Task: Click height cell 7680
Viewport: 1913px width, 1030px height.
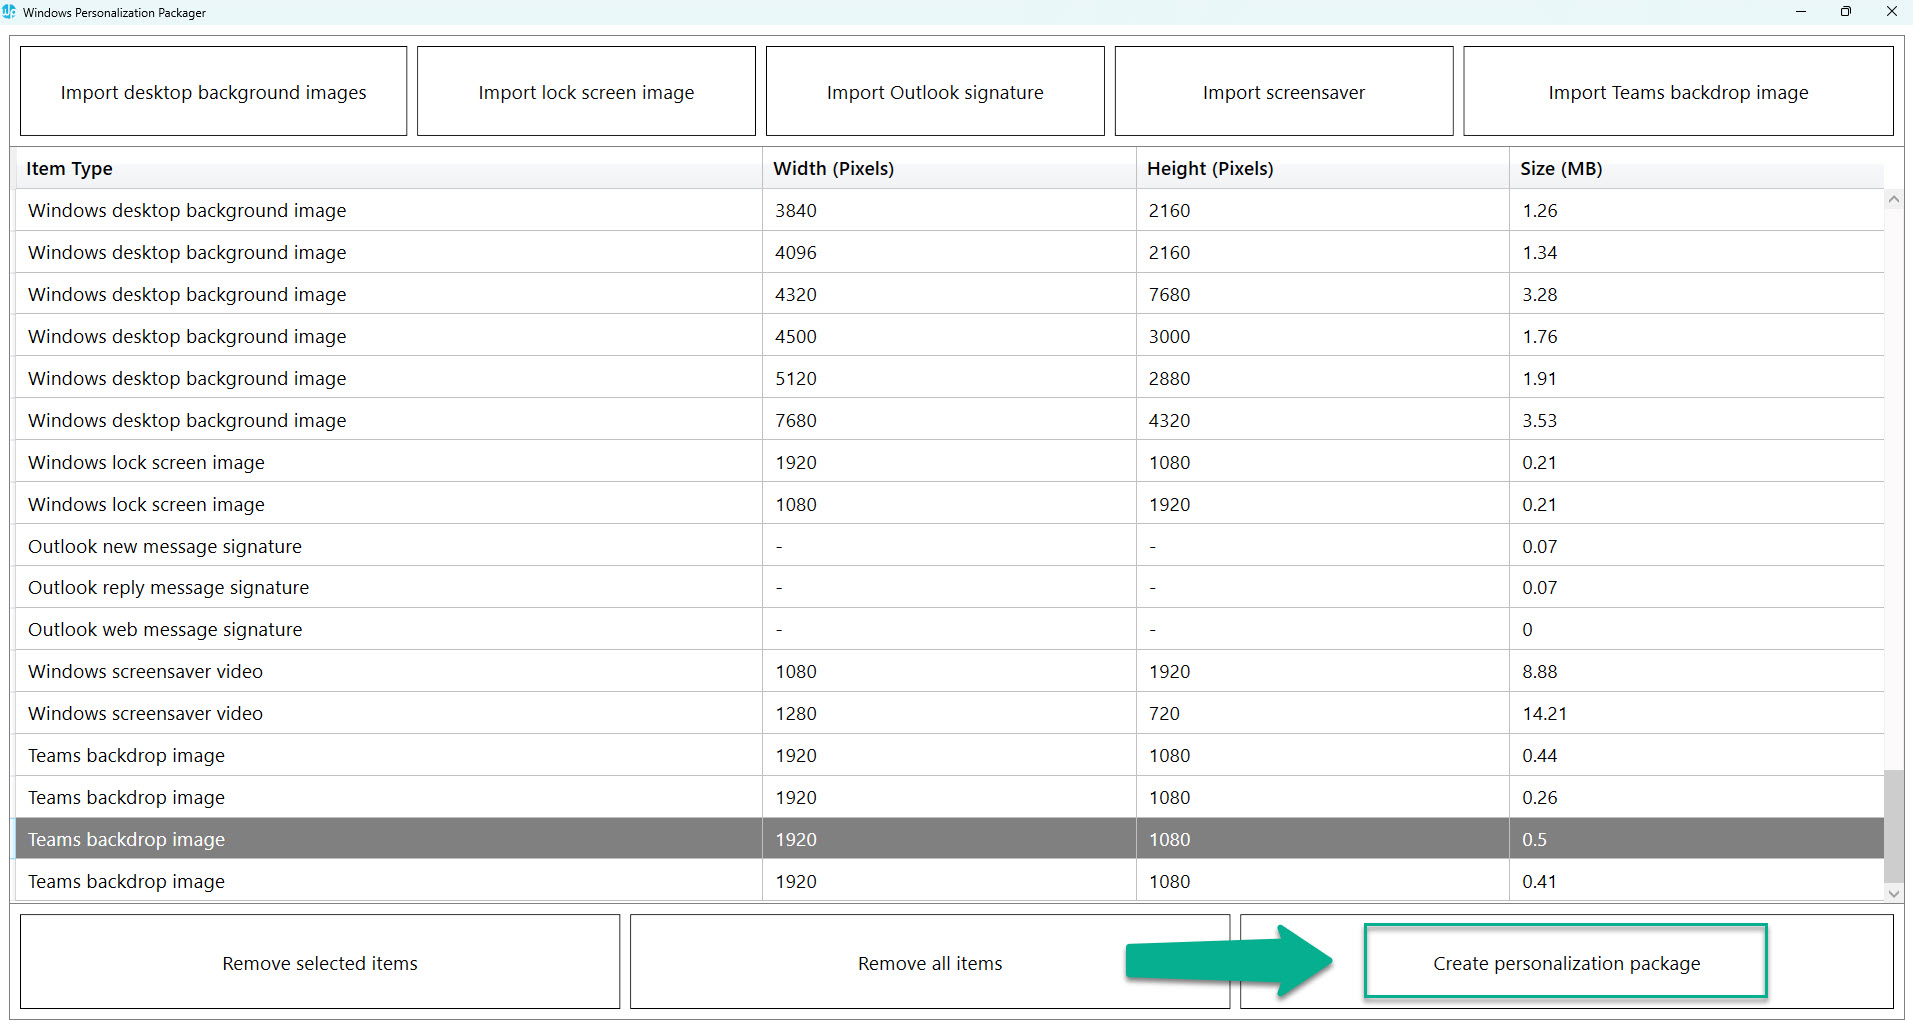Action: tap(1322, 294)
